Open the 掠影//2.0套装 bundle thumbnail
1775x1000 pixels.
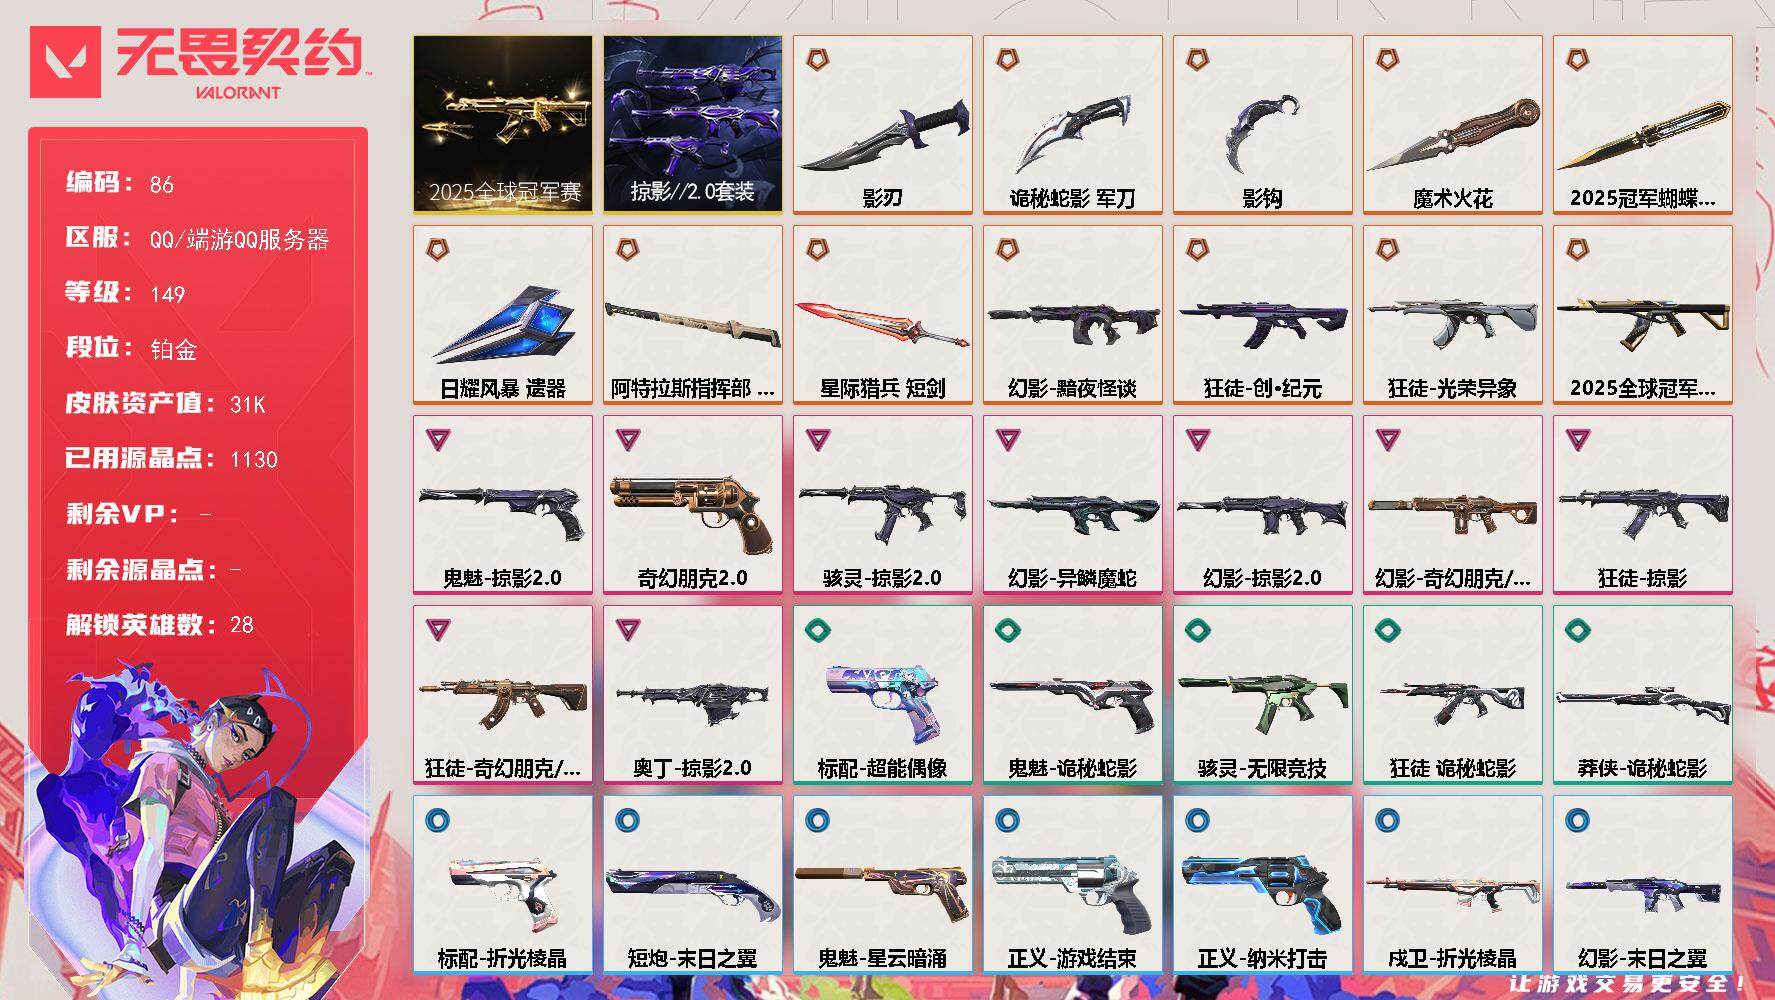click(x=693, y=125)
